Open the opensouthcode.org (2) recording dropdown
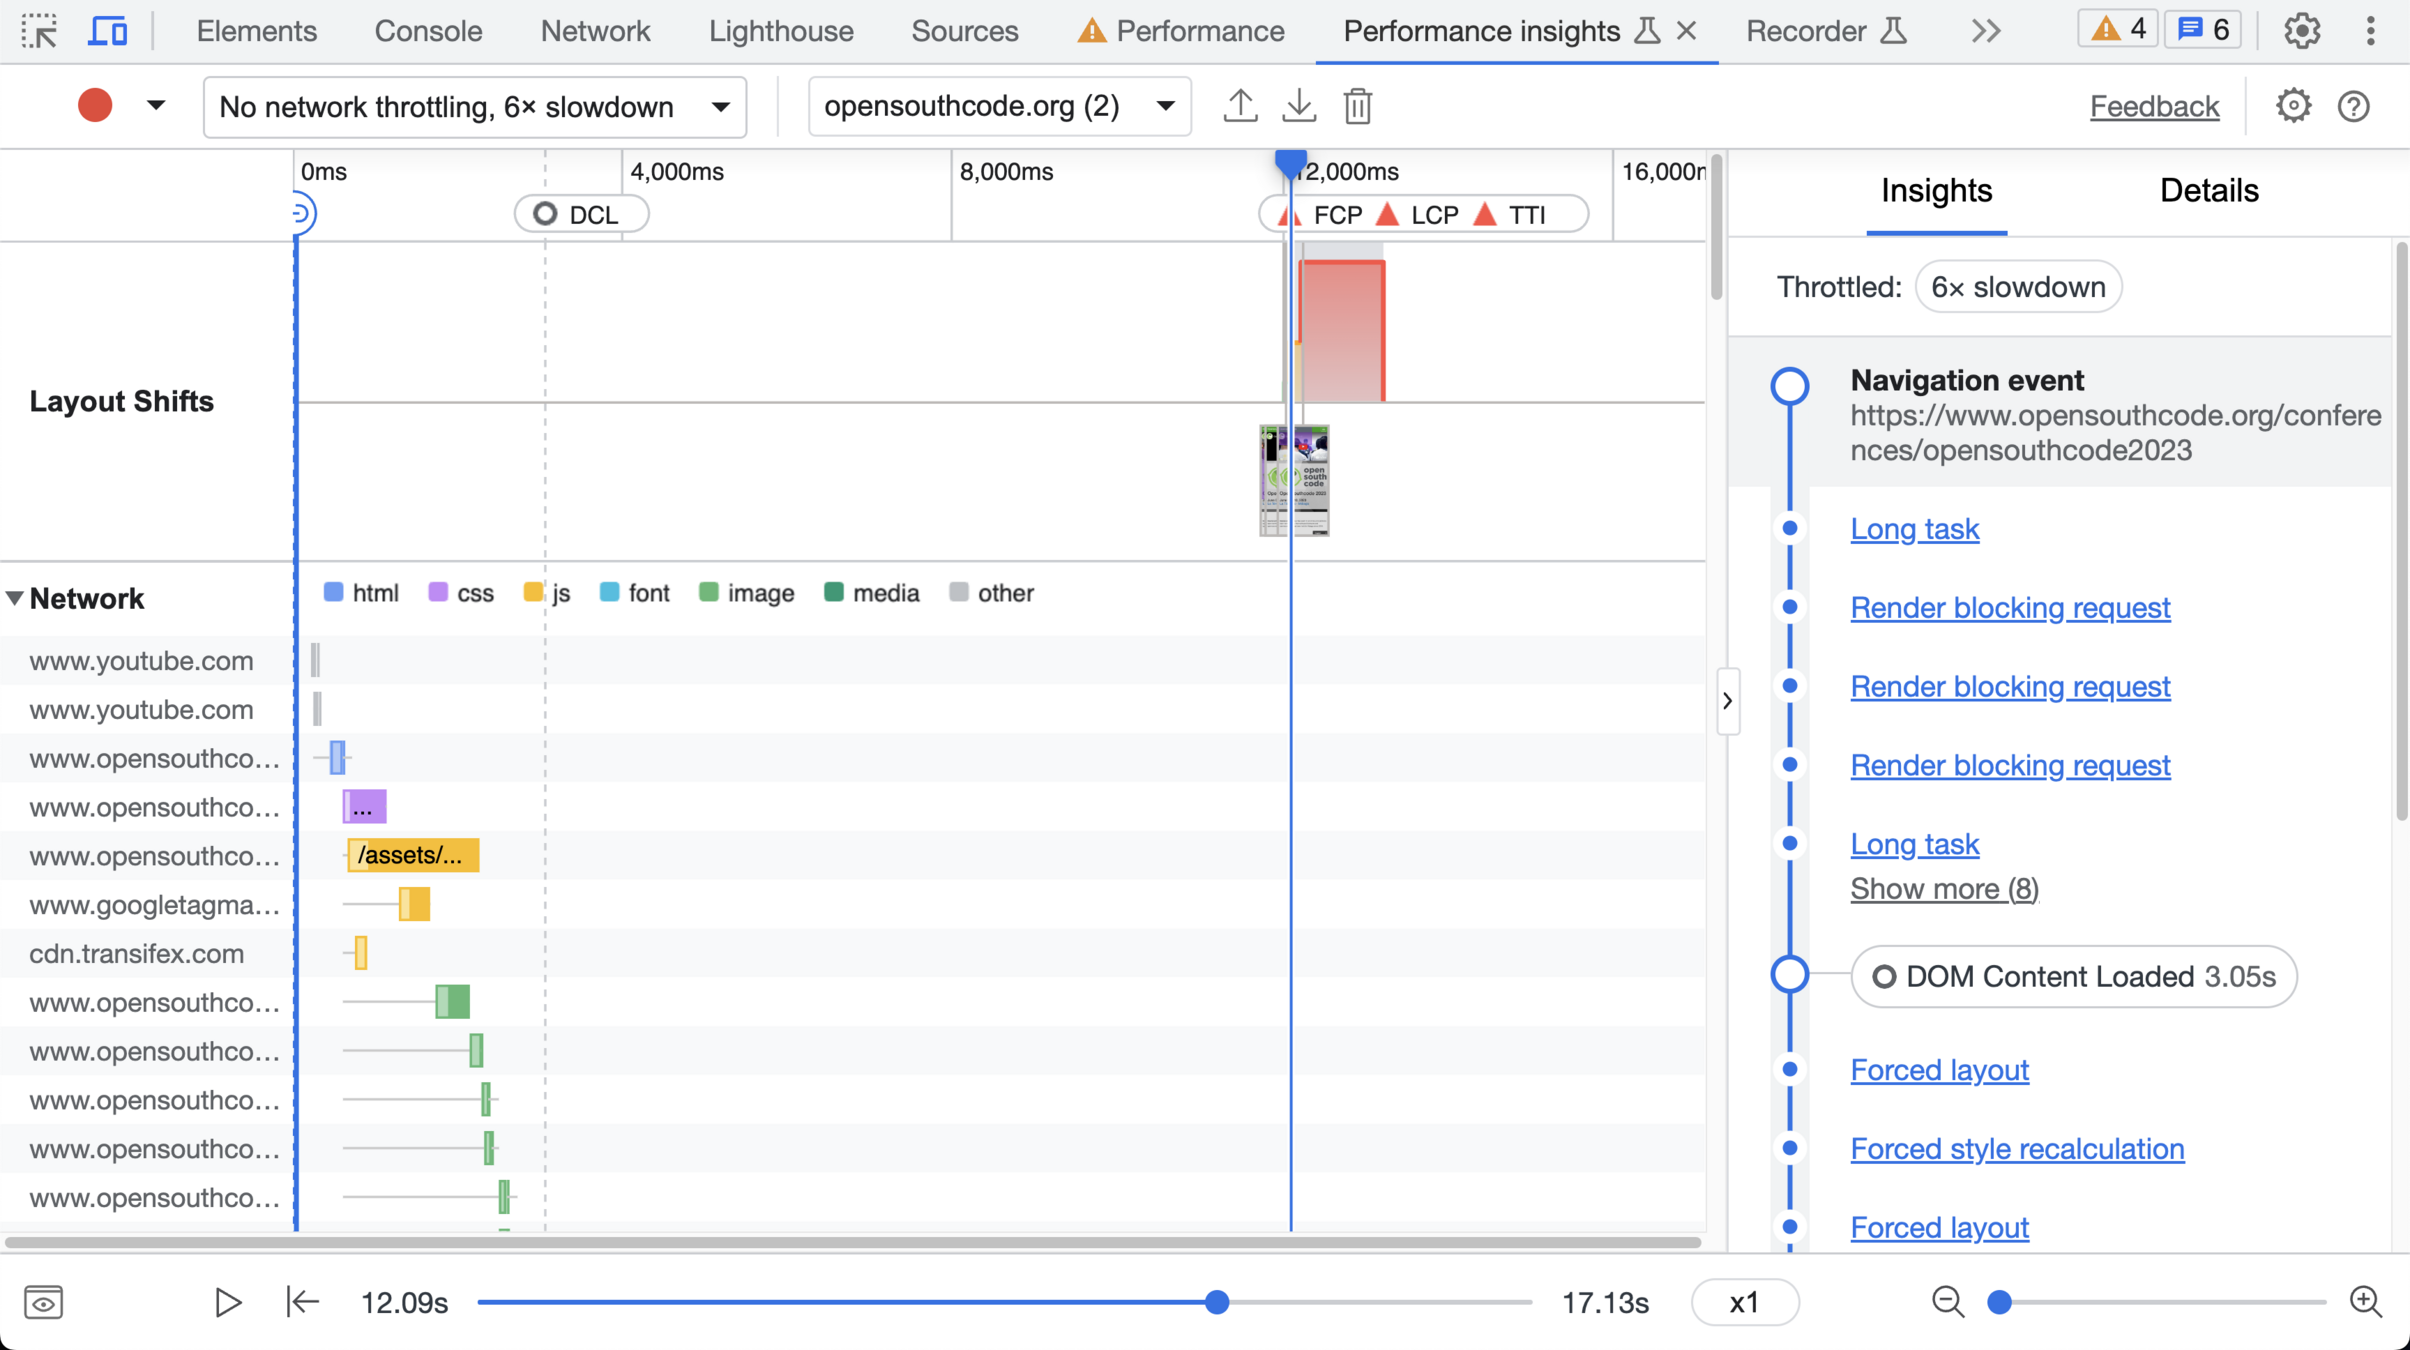The image size is (2410, 1350). [x=998, y=106]
